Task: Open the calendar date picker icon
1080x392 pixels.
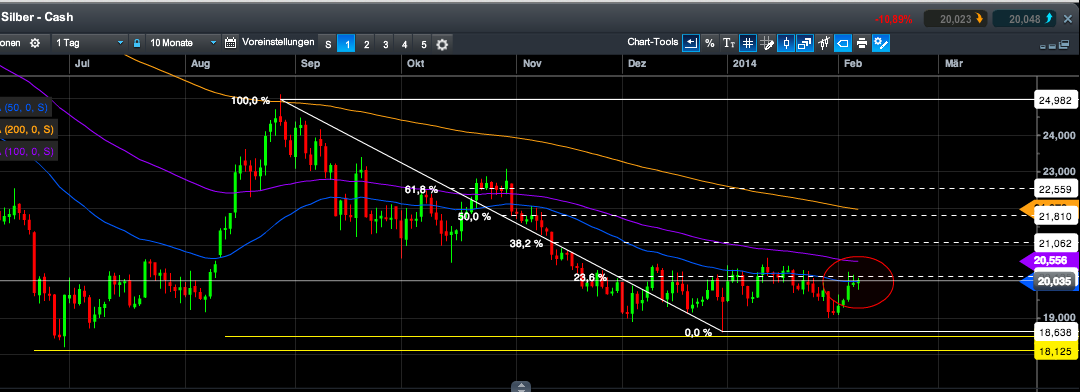Action: [231, 43]
